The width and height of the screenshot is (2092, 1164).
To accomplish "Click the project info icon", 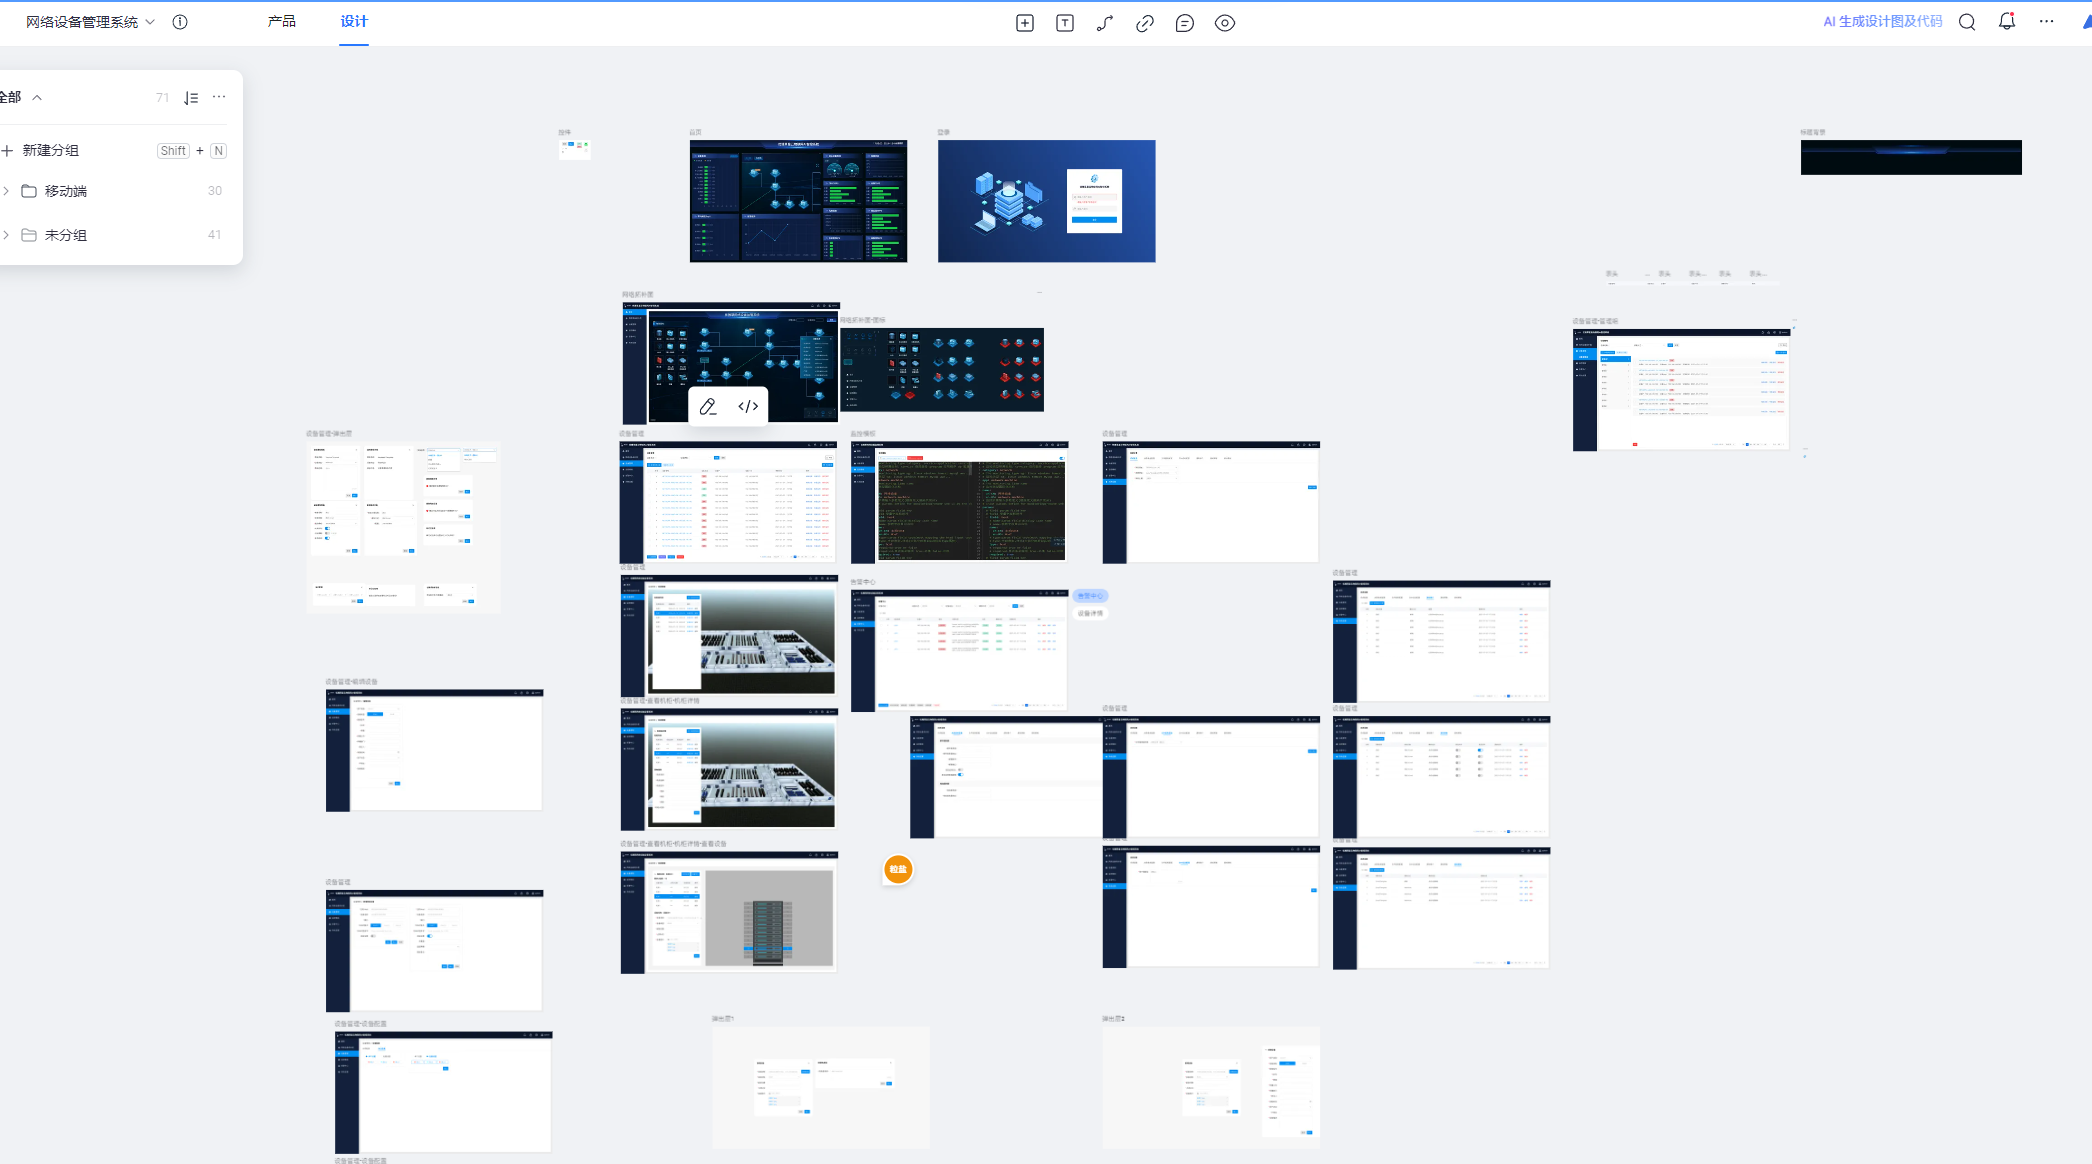I will pyautogui.click(x=180, y=22).
